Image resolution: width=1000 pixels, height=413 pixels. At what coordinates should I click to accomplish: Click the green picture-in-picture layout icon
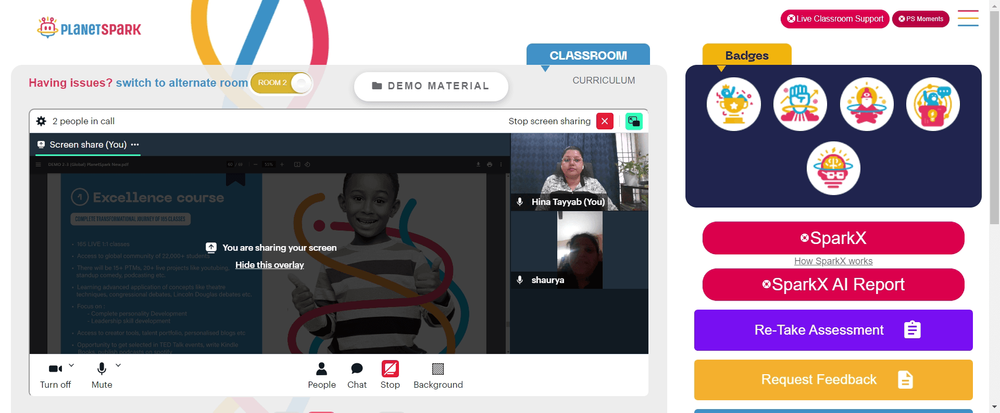click(634, 121)
